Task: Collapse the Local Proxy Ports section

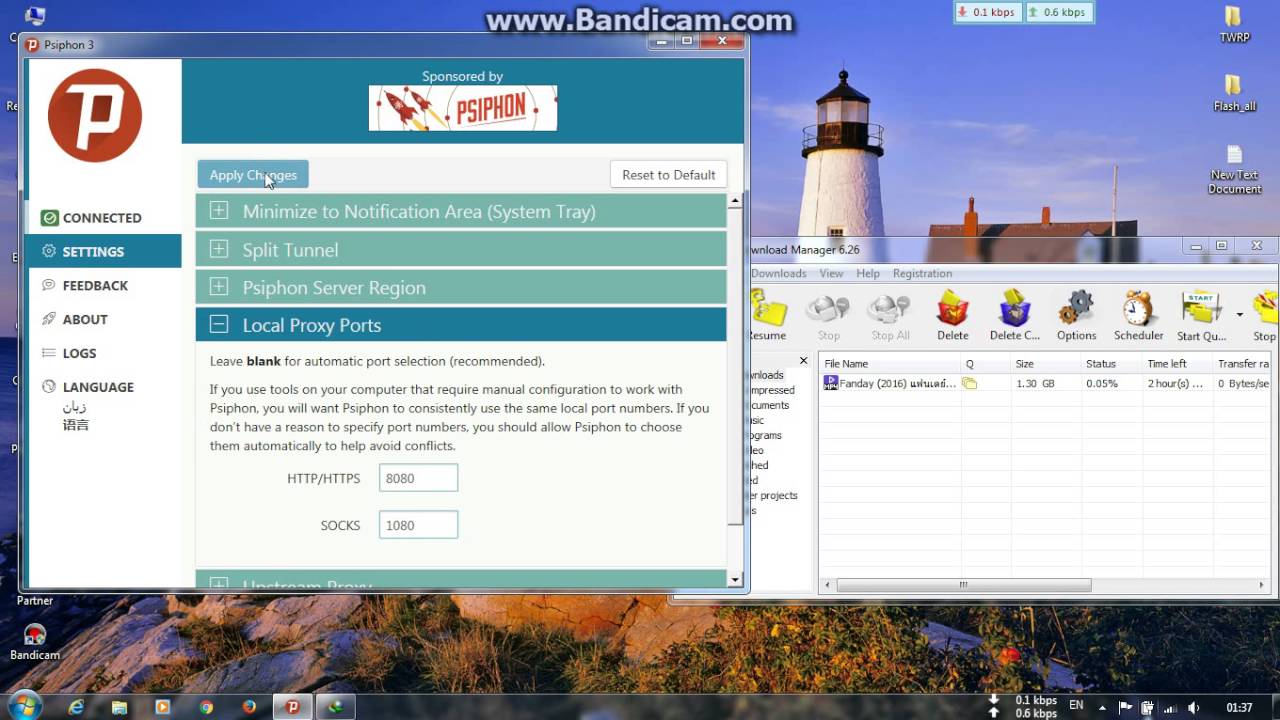Action: tap(461, 325)
